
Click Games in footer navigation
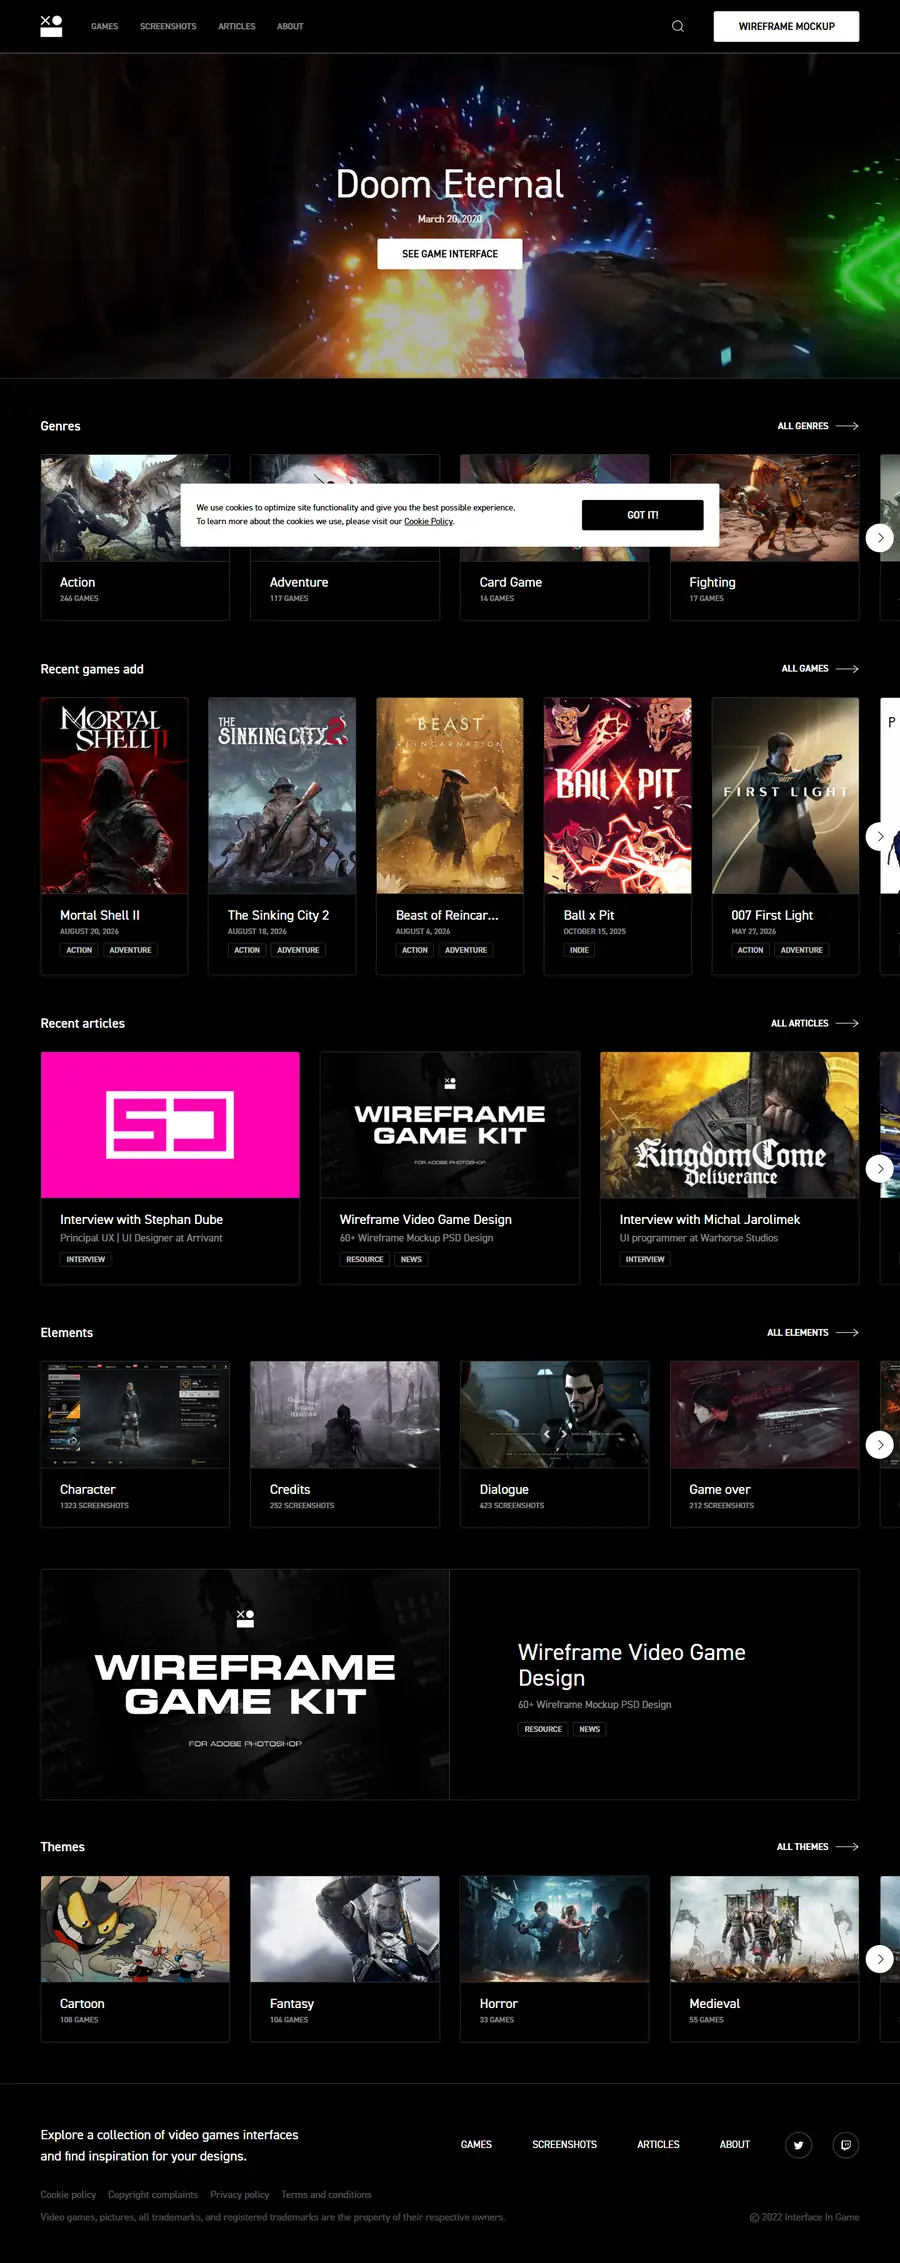pos(476,2144)
